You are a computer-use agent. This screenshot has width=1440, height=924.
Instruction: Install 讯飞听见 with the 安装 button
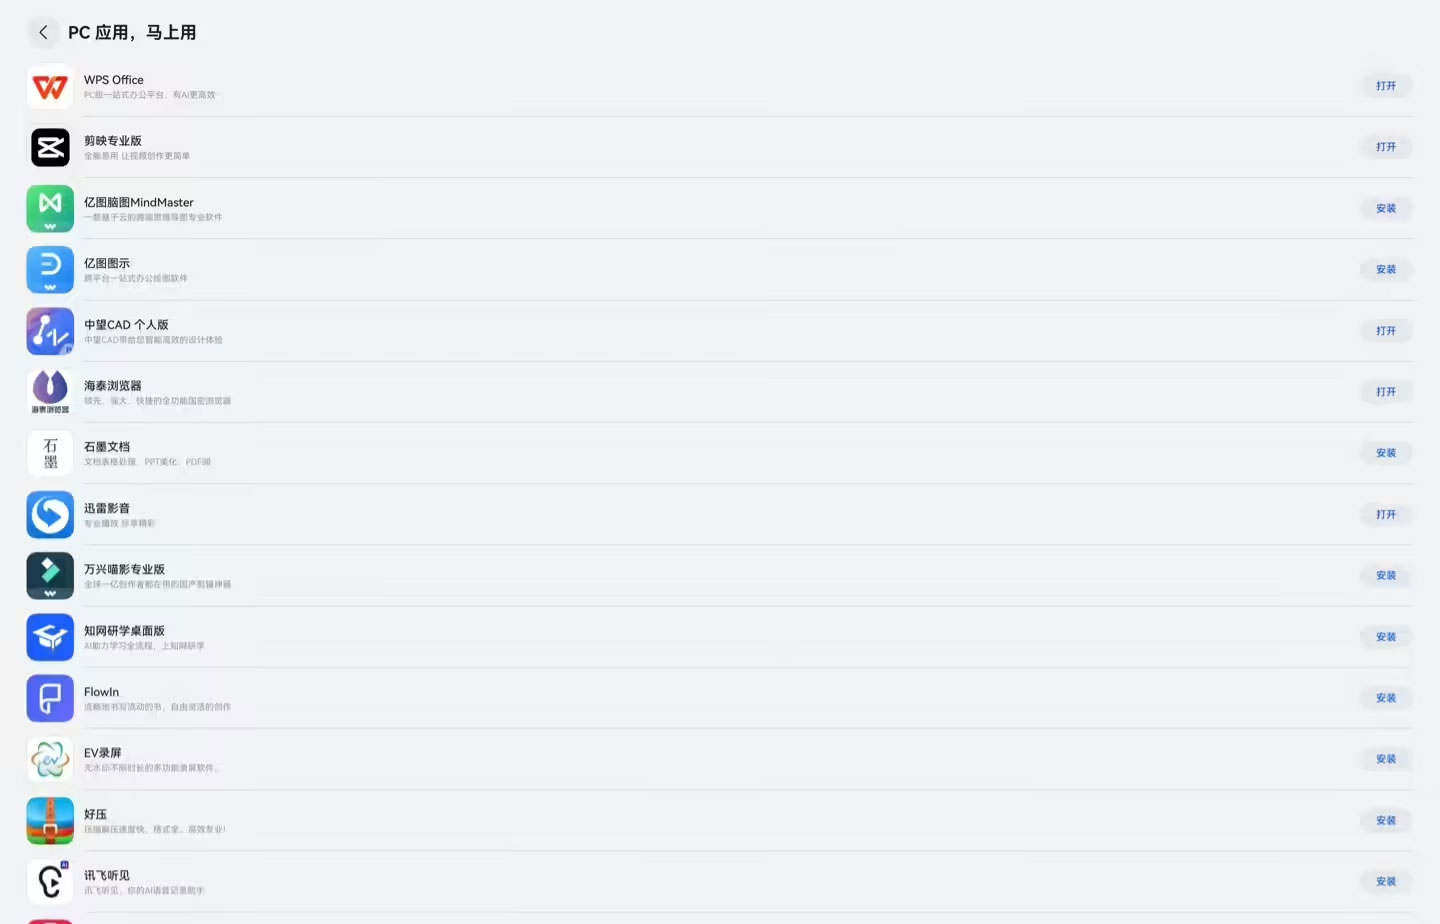click(x=1385, y=882)
